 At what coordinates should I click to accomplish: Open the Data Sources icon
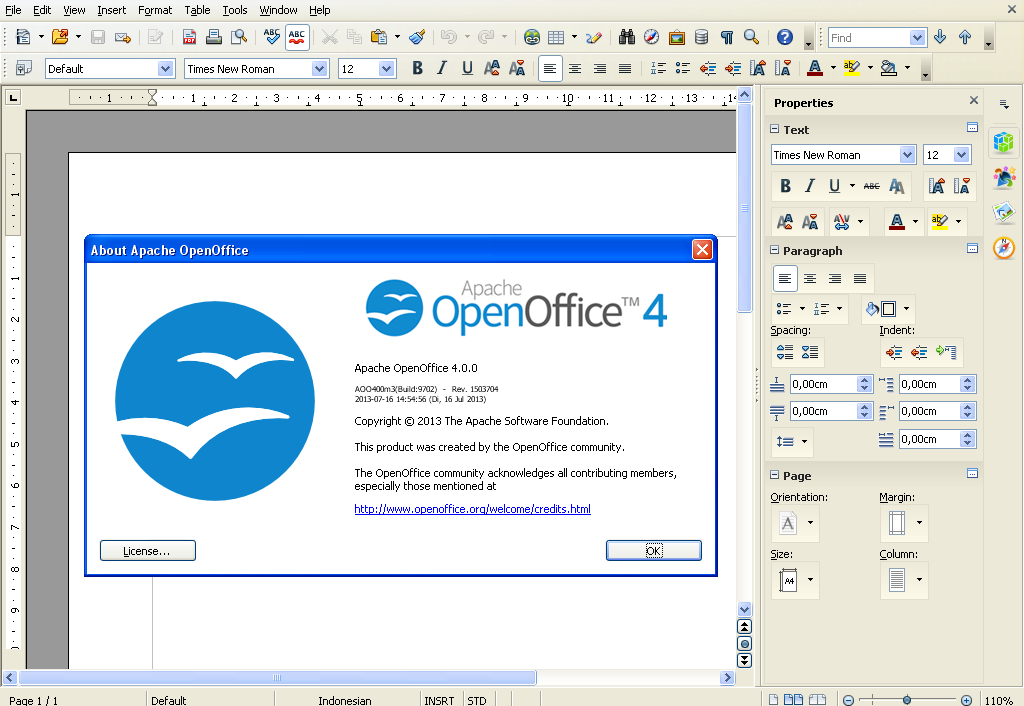pos(701,37)
